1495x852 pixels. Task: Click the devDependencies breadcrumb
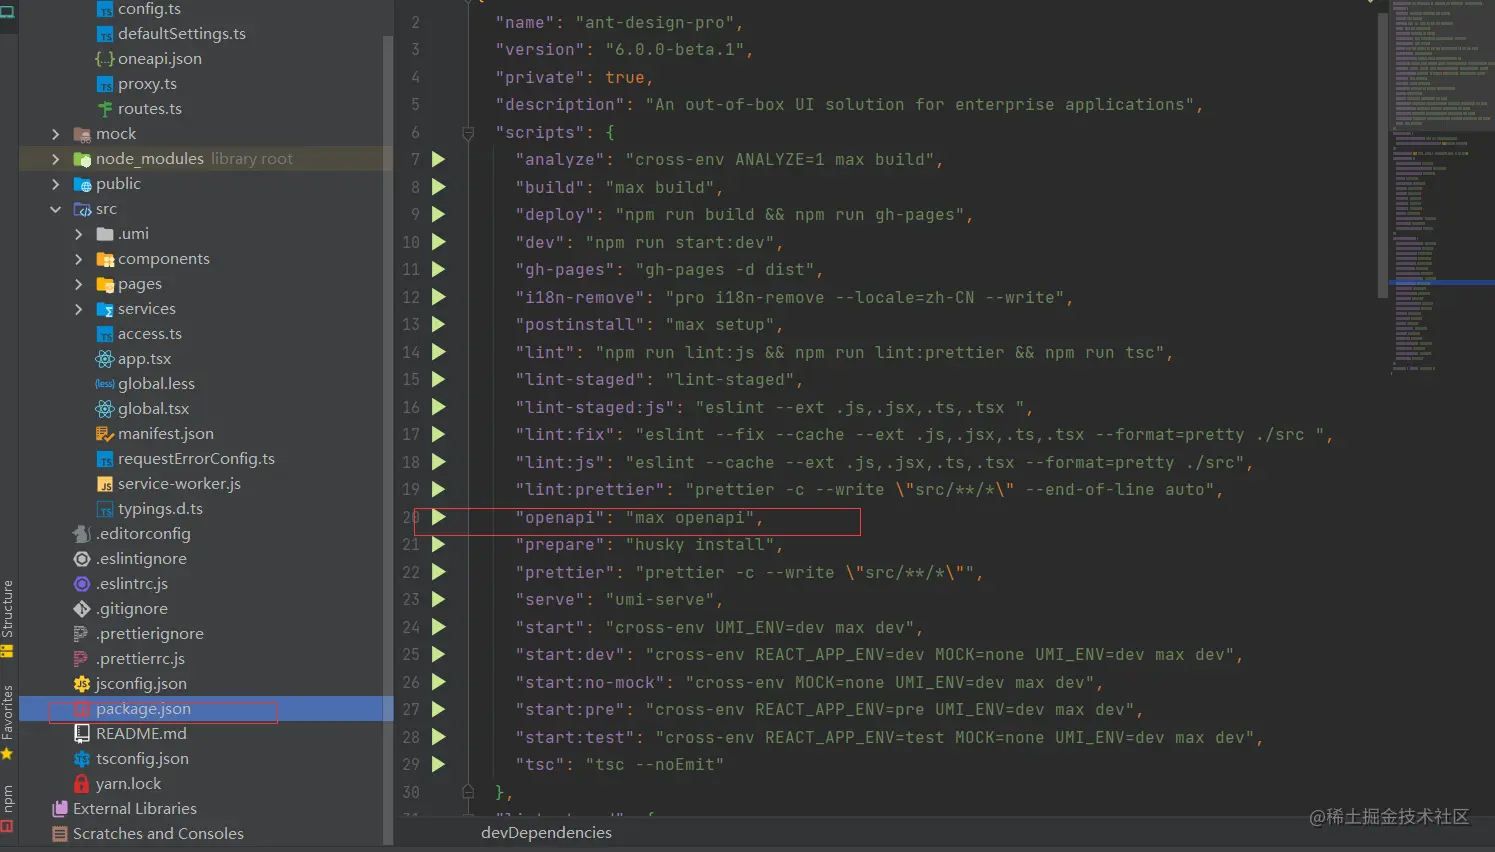coord(546,833)
